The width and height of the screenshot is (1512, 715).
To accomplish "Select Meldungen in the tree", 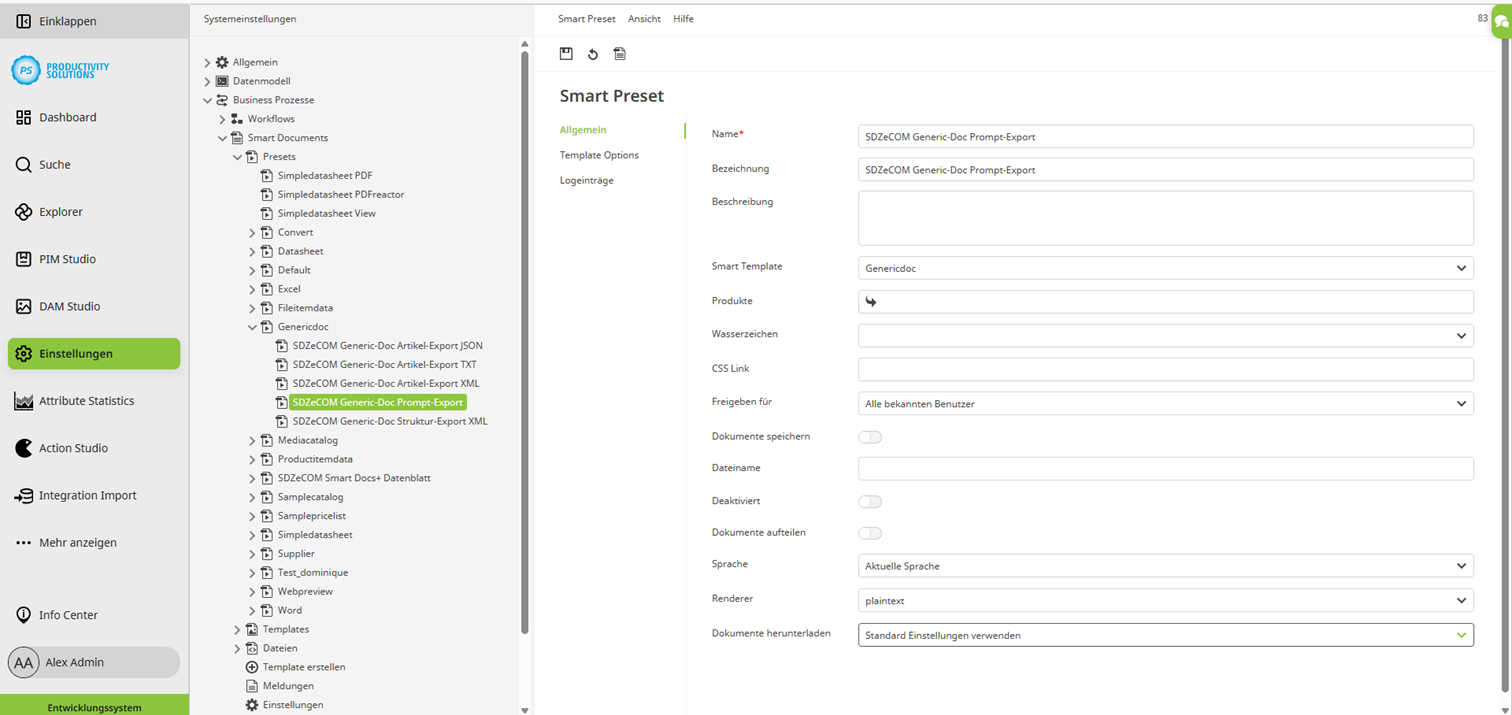I will pyautogui.click(x=288, y=686).
